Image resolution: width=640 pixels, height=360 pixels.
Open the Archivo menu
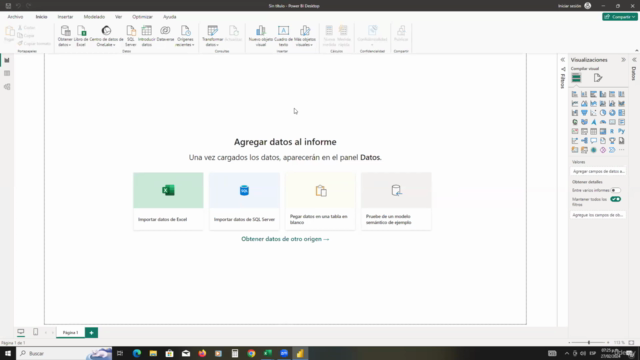(x=16, y=17)
